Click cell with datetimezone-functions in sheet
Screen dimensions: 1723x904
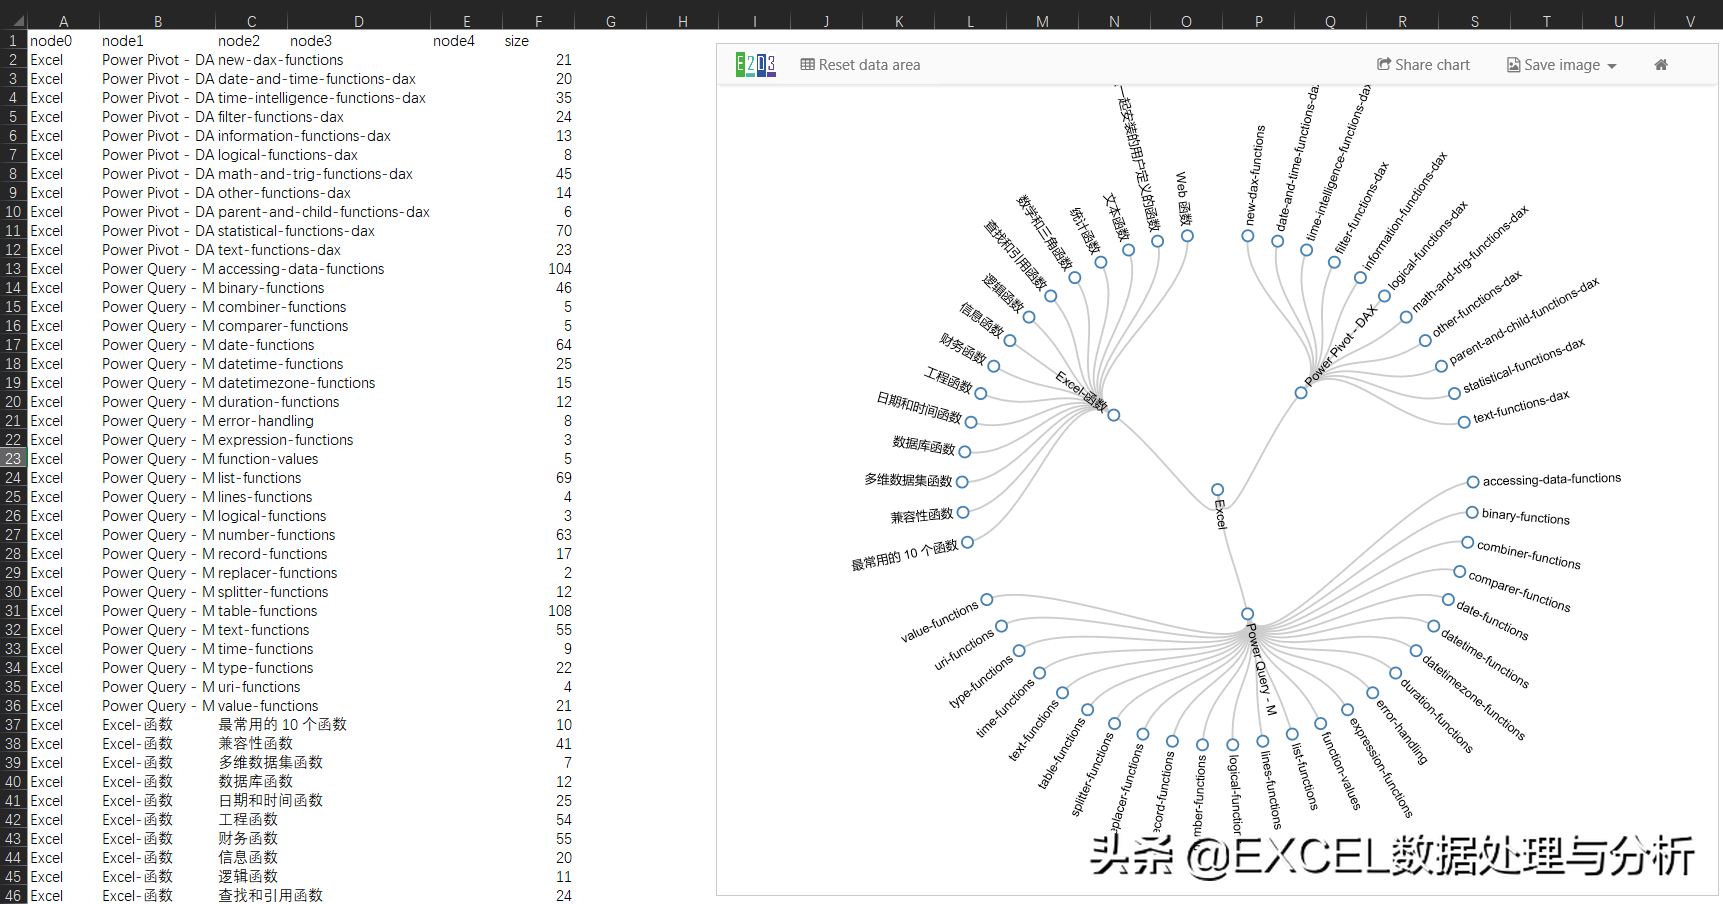pos(297,383)
